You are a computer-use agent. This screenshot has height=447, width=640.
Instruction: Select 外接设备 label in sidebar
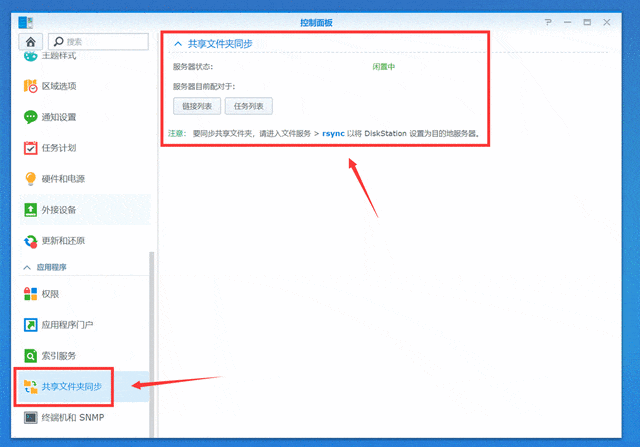(59, 210)
